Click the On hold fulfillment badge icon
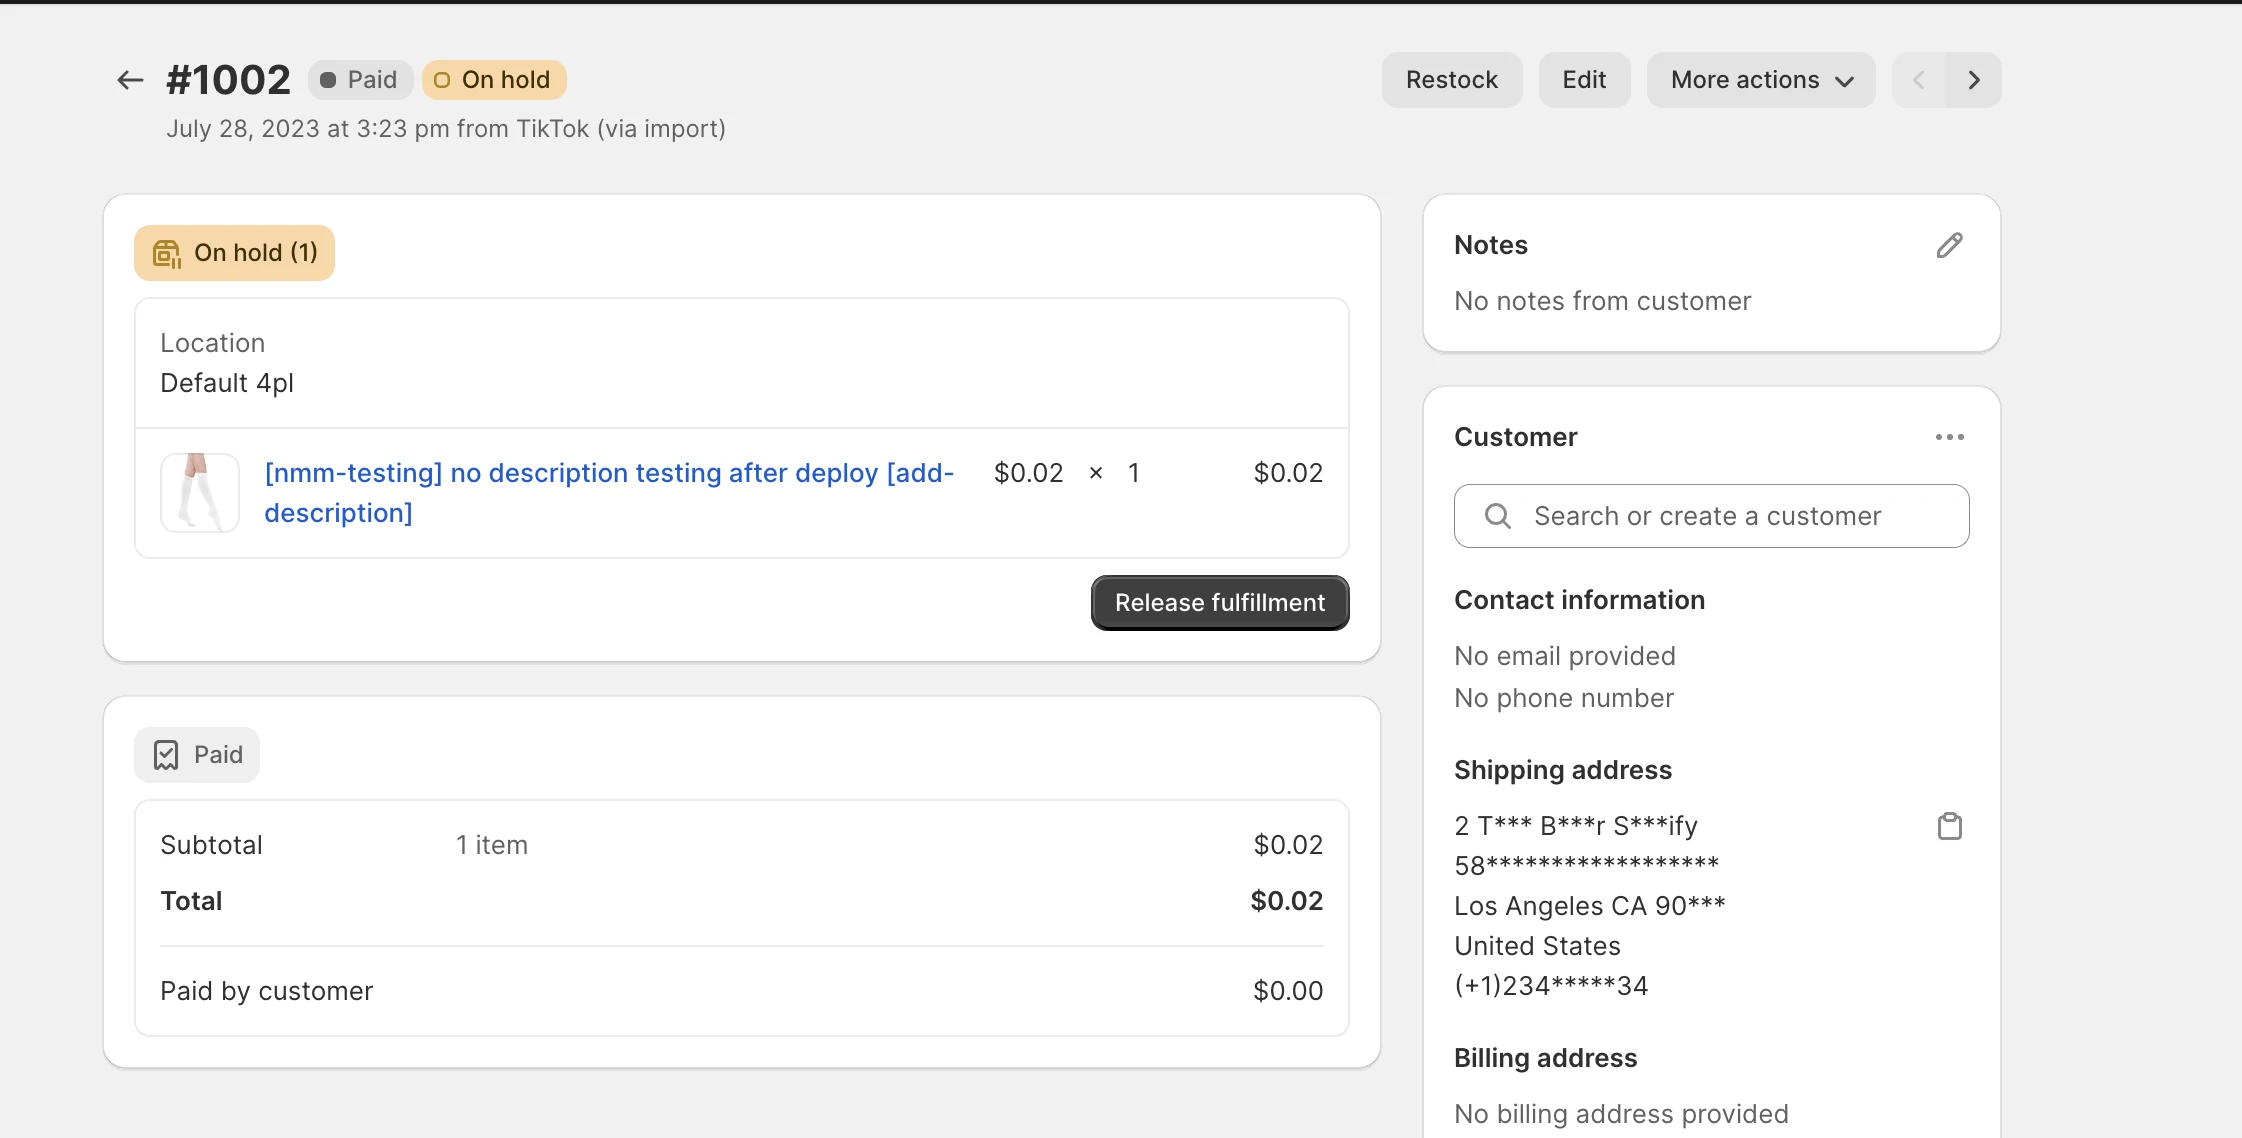 167,254
